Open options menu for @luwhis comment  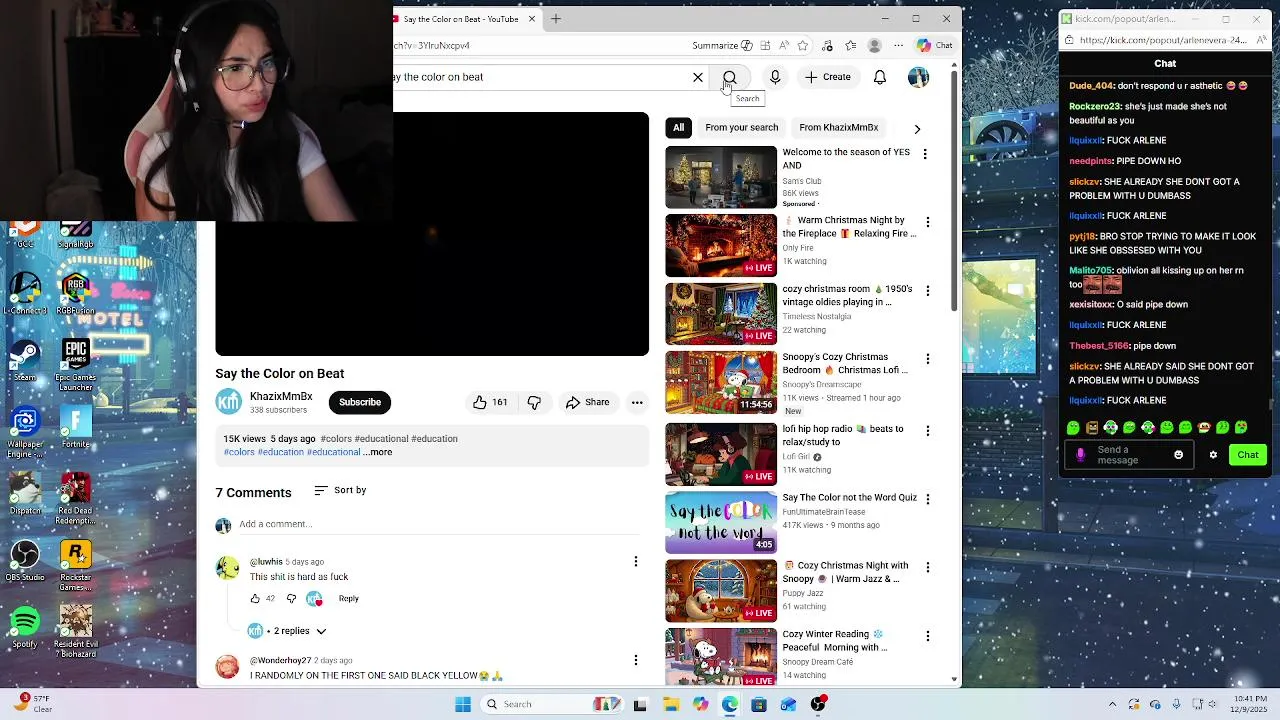tap(635, 561)
